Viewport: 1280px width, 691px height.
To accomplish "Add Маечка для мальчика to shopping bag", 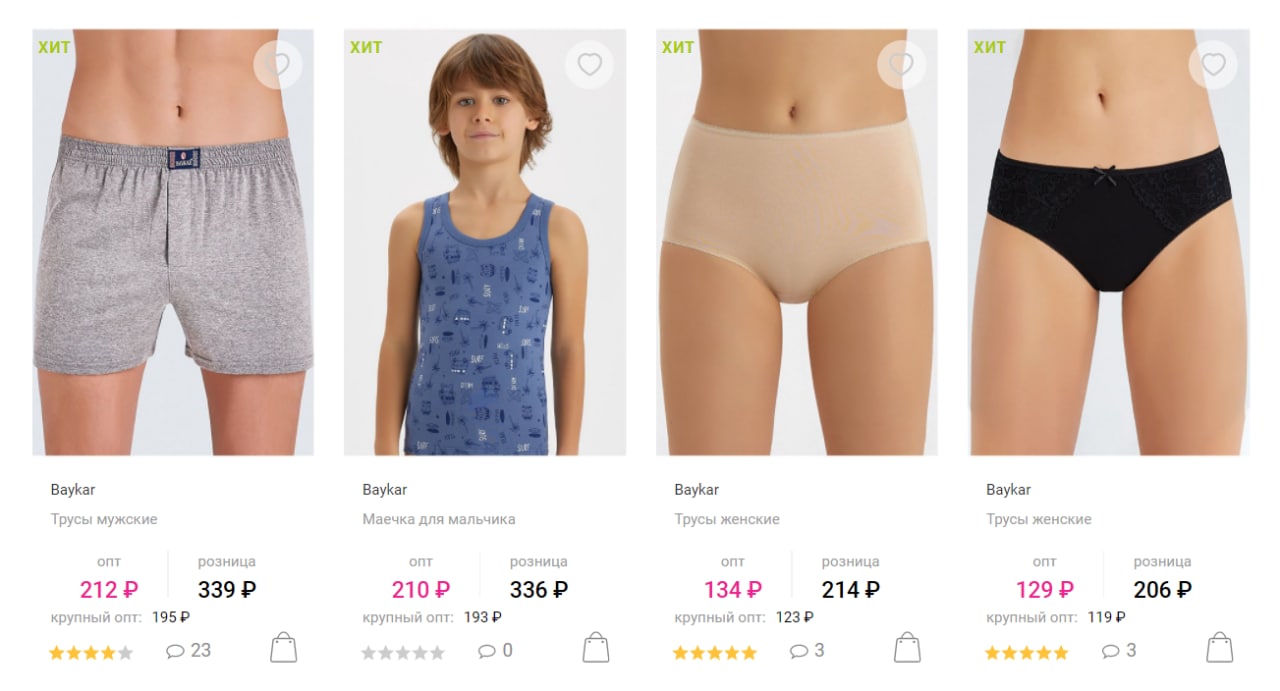I will pyautogui.click(x=596, y=647).
